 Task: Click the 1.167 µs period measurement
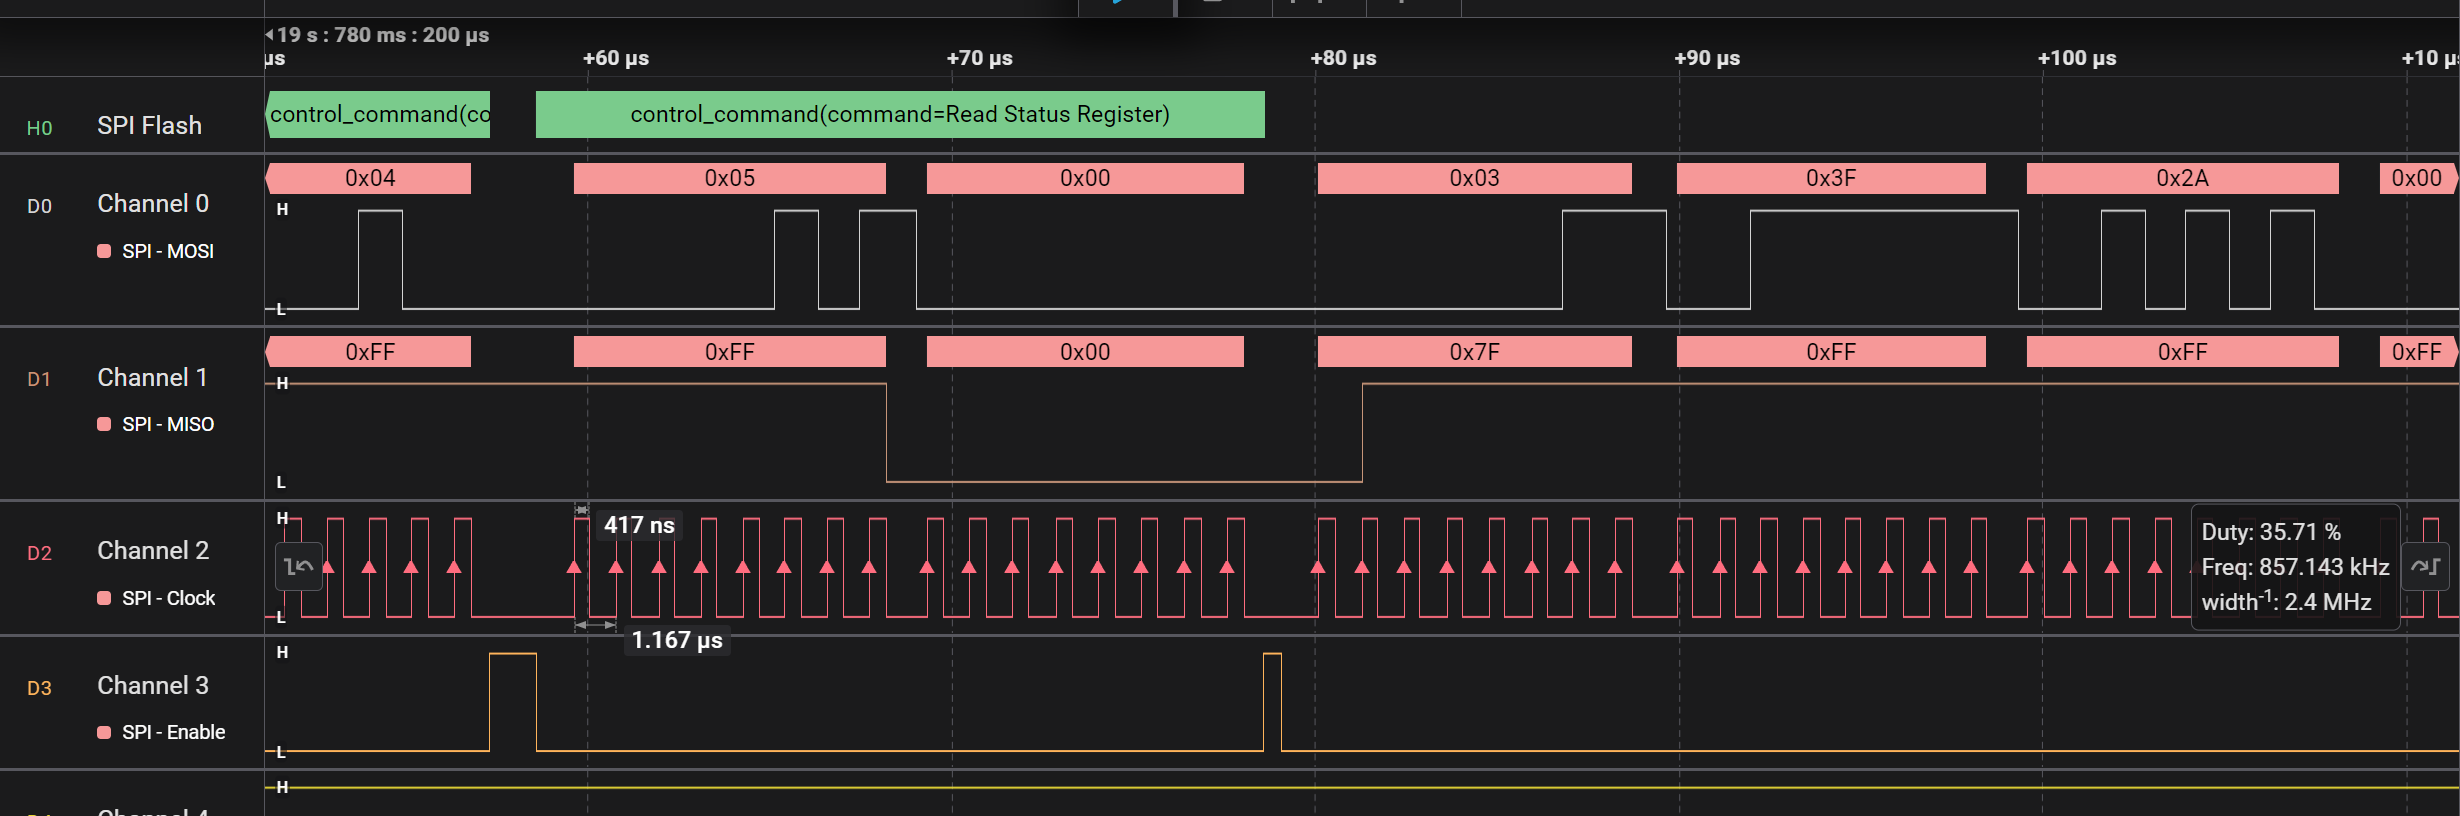(677, 640)
